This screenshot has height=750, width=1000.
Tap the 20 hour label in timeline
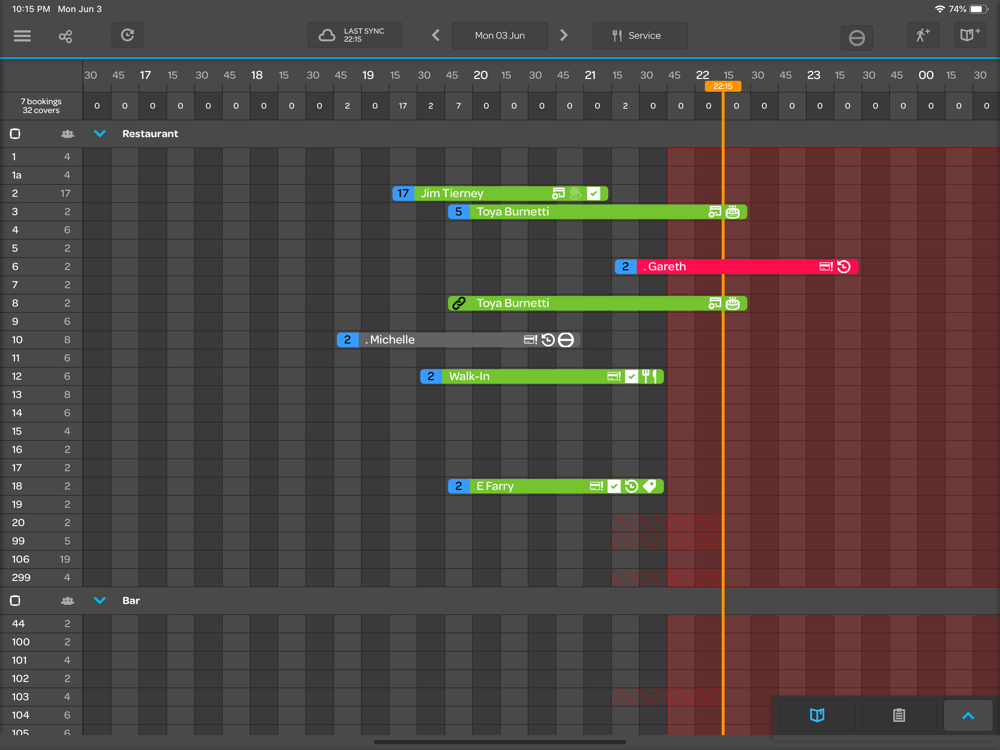480,75
